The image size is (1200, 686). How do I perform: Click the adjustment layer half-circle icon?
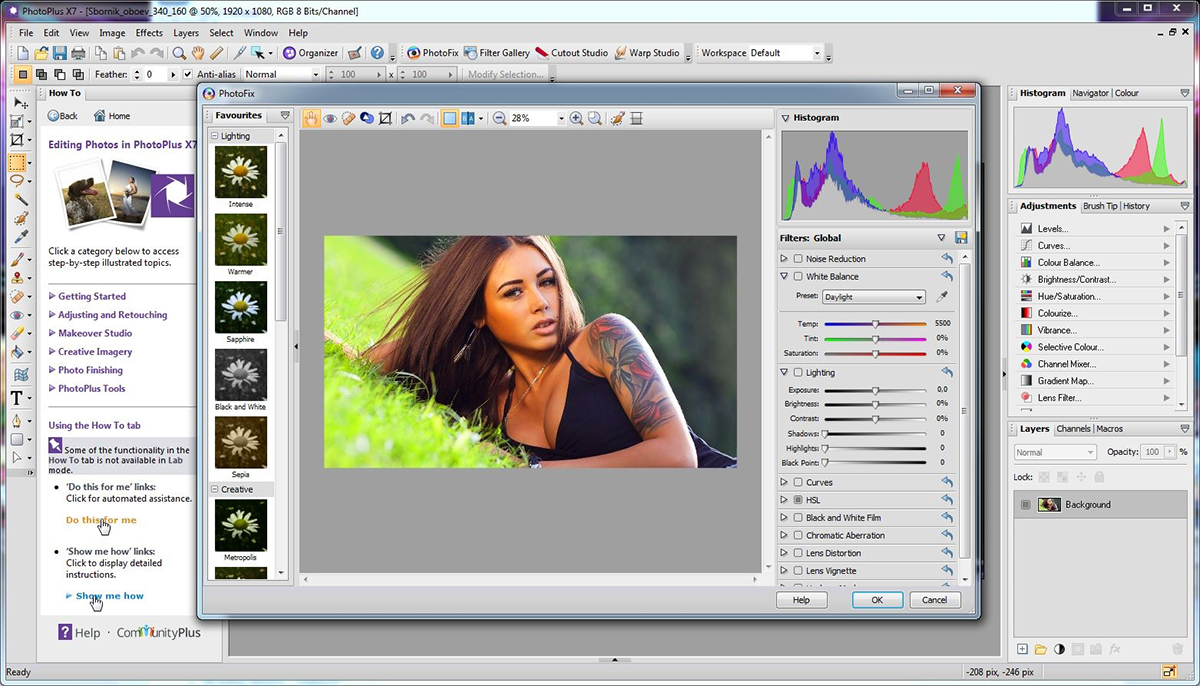click(1059, 650)
